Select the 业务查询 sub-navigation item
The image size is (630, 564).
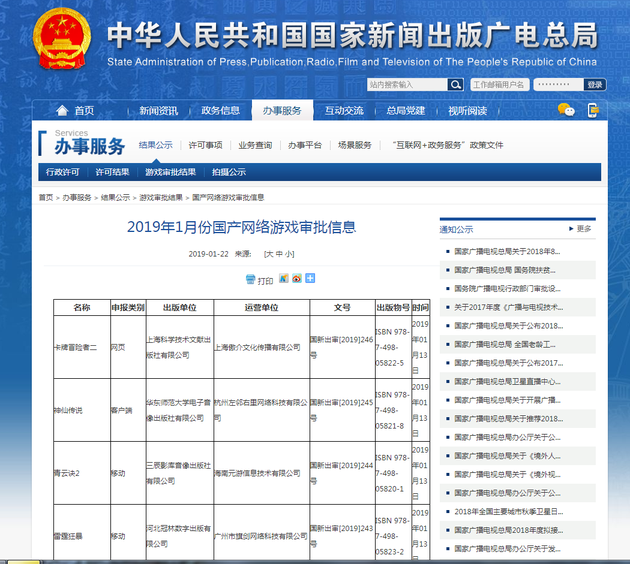pyautogui.click(x=255, y=145)
